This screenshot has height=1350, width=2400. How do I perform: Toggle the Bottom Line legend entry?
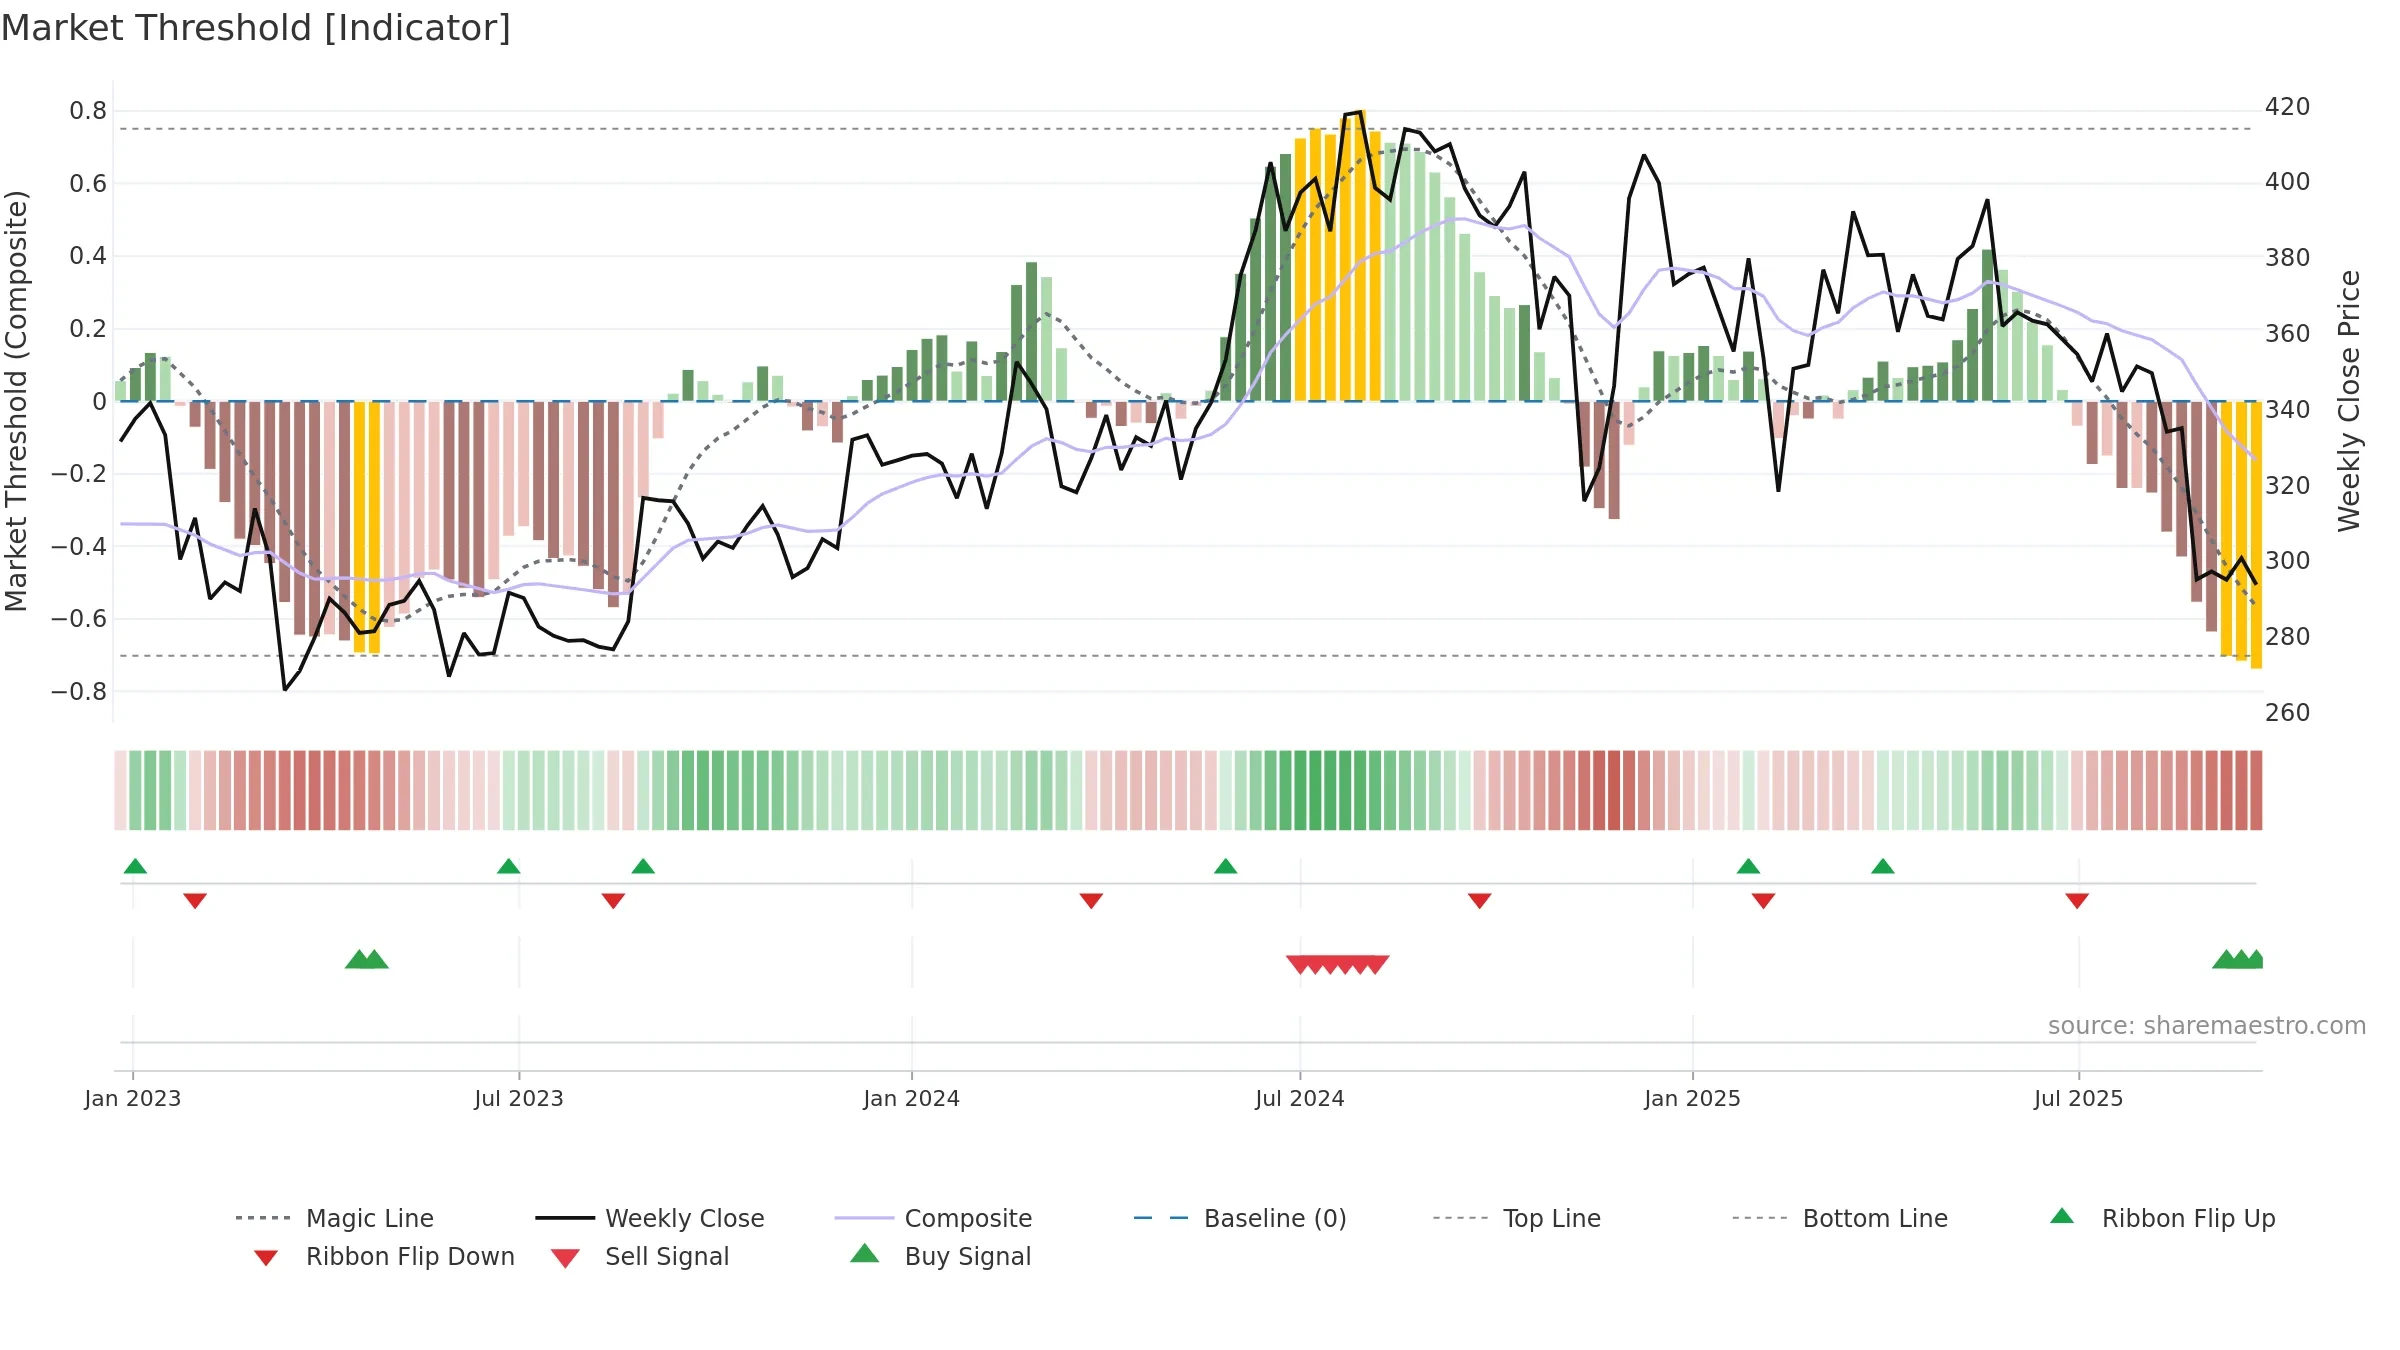(1840, 1218)
